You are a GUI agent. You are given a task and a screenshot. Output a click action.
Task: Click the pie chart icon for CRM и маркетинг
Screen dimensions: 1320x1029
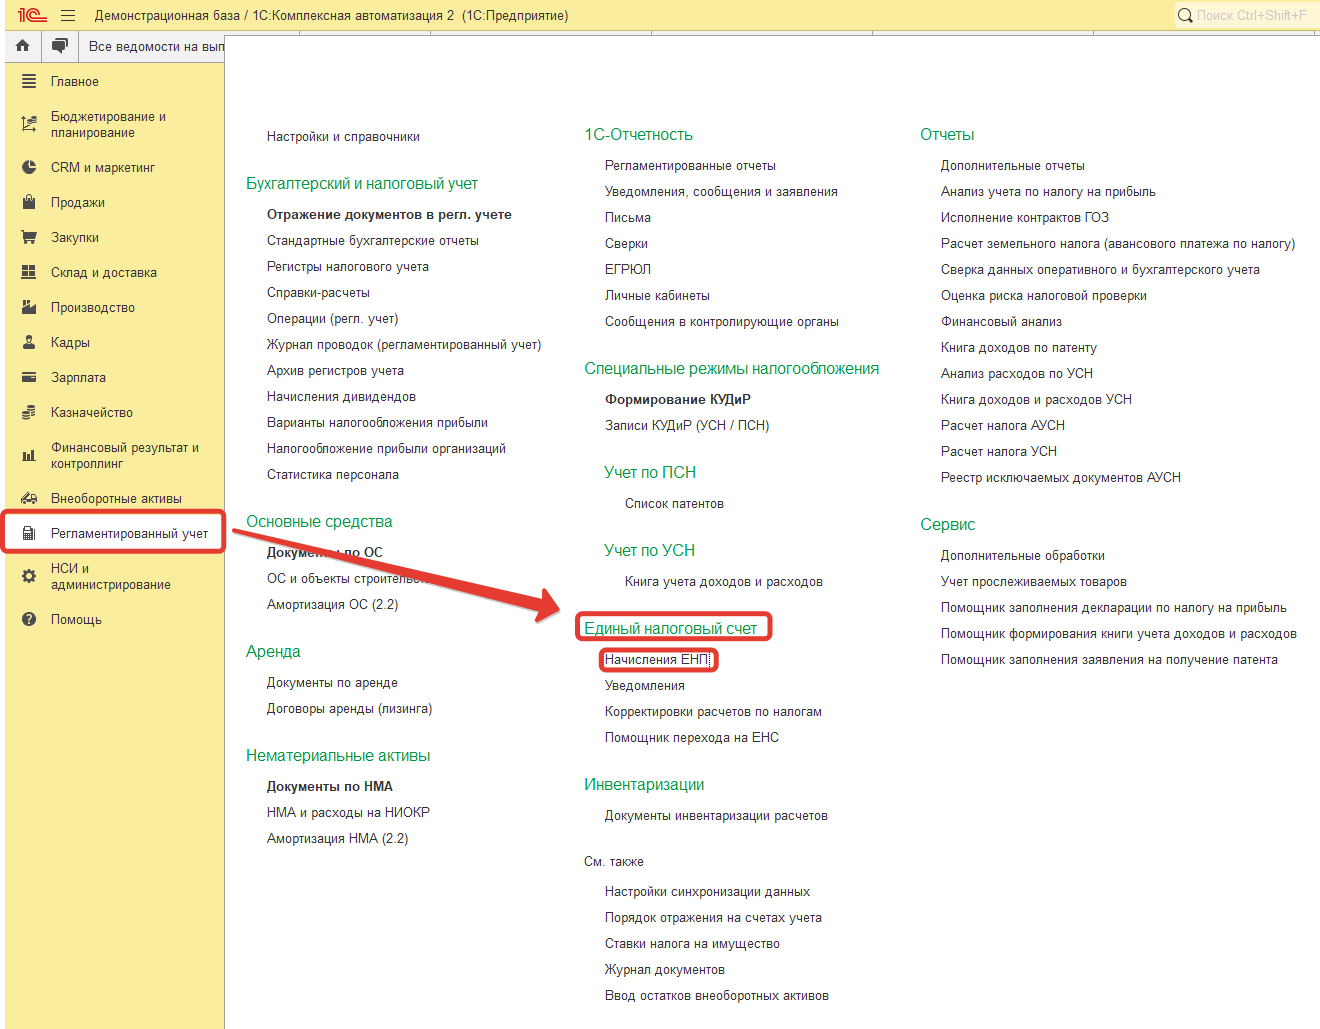pyautogui.click(x=29, y=168)
